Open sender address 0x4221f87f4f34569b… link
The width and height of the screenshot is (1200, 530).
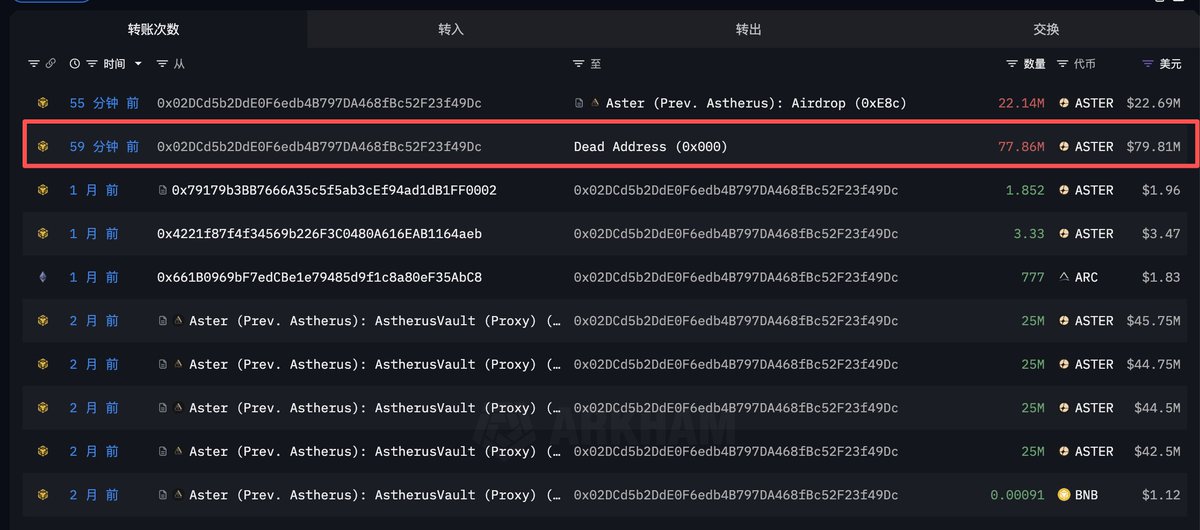coord(319,234)
